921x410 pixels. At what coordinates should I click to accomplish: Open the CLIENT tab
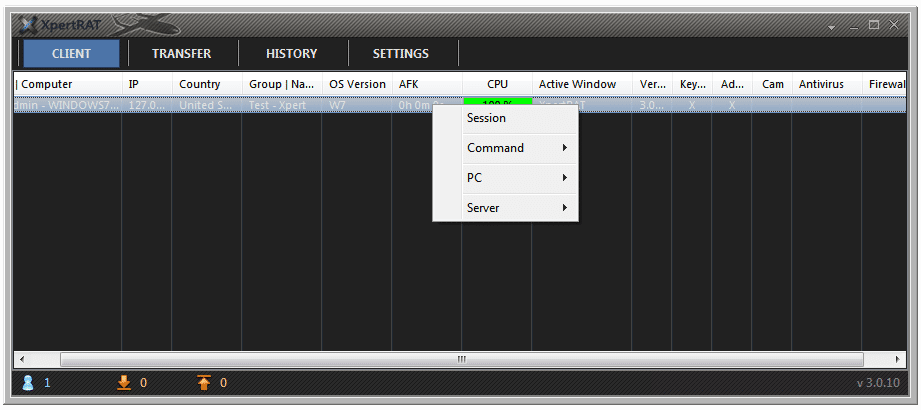coord(71,53)
